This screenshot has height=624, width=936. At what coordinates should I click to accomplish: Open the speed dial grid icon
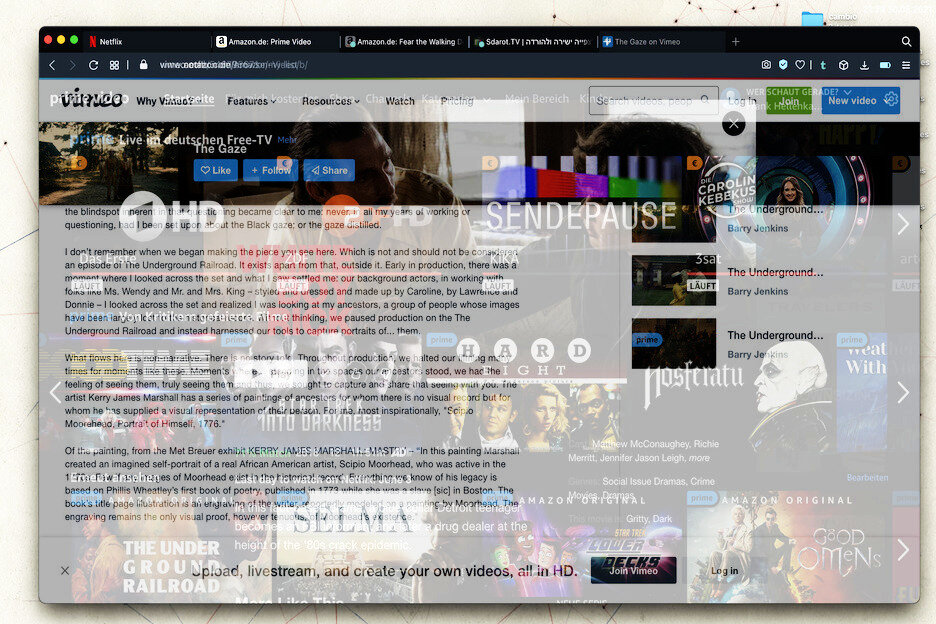[114, 65]
